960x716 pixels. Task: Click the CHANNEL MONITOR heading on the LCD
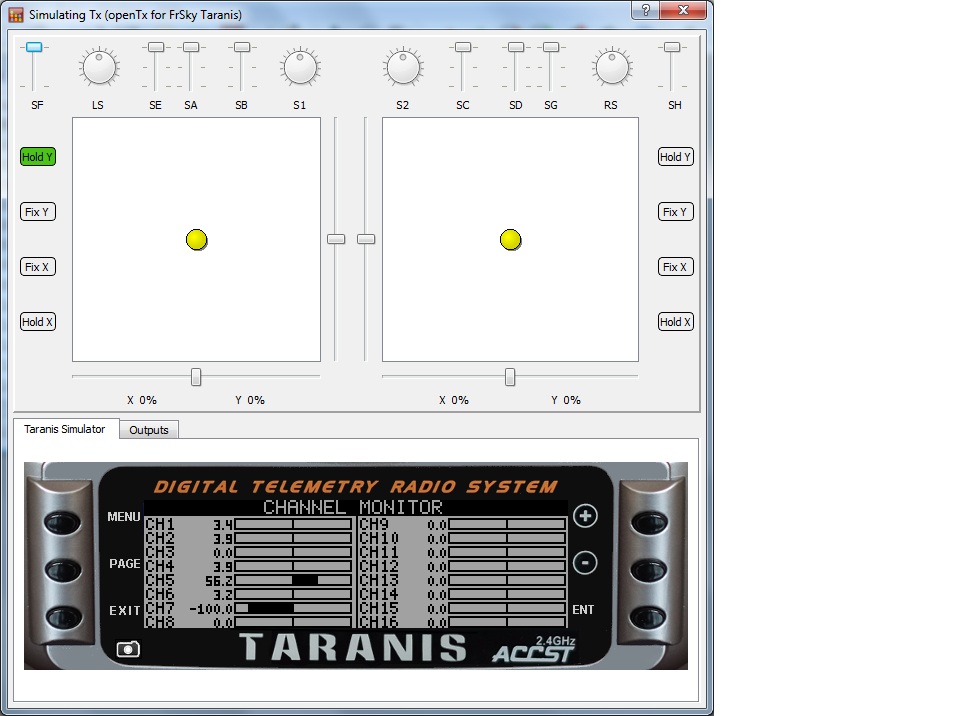[353, 507]
